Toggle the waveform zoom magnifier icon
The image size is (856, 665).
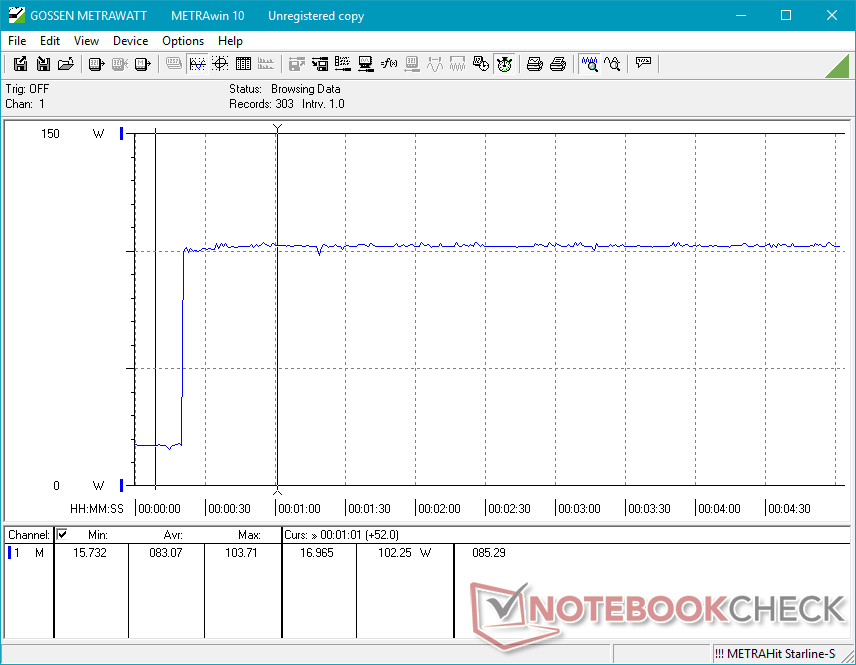[590, 64]
